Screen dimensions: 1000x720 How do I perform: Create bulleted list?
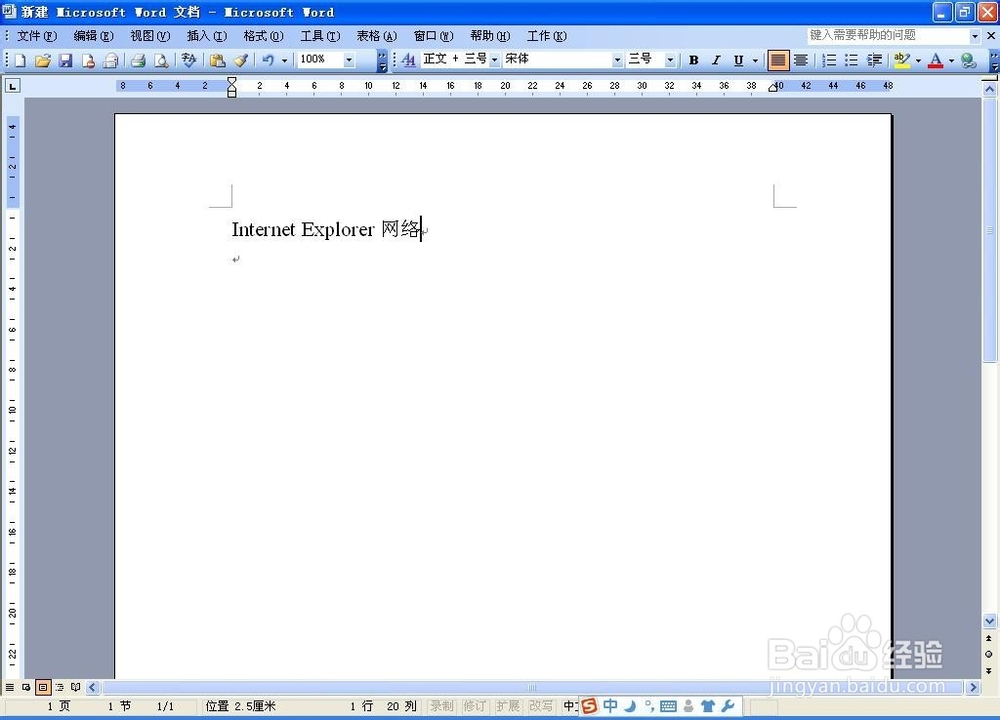pos(851,61)
